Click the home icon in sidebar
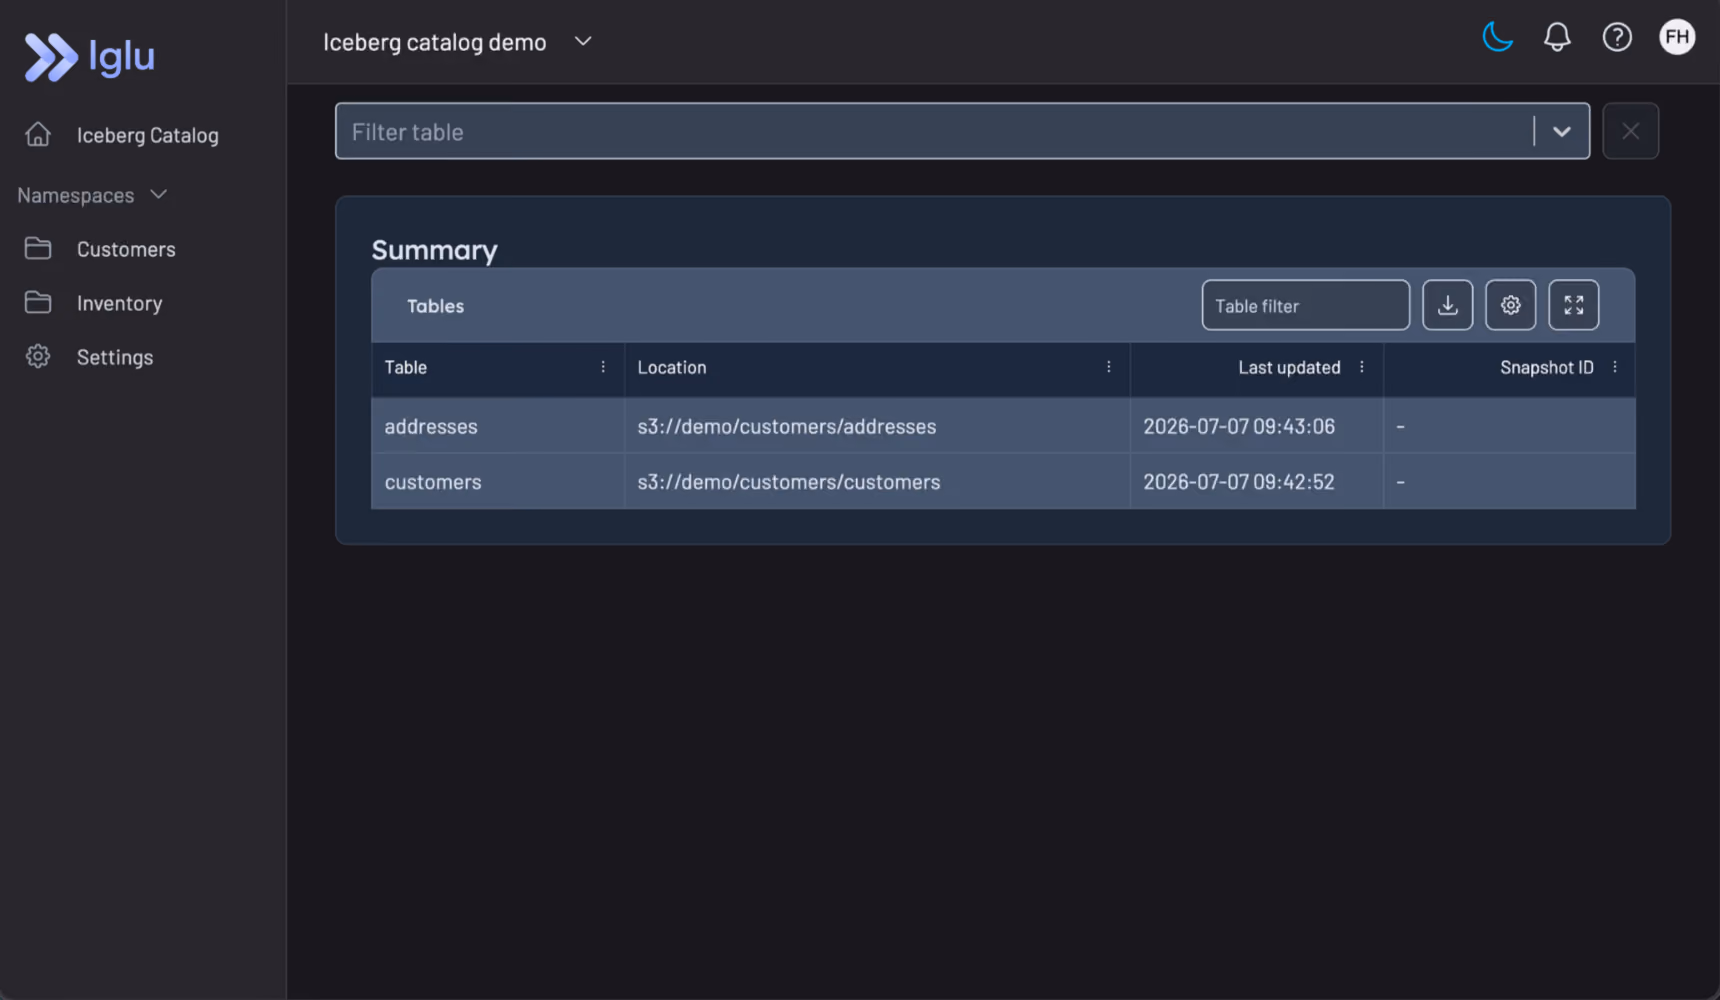The height and width of the screenshot is (1000, 1720). [x=38, y=134]
